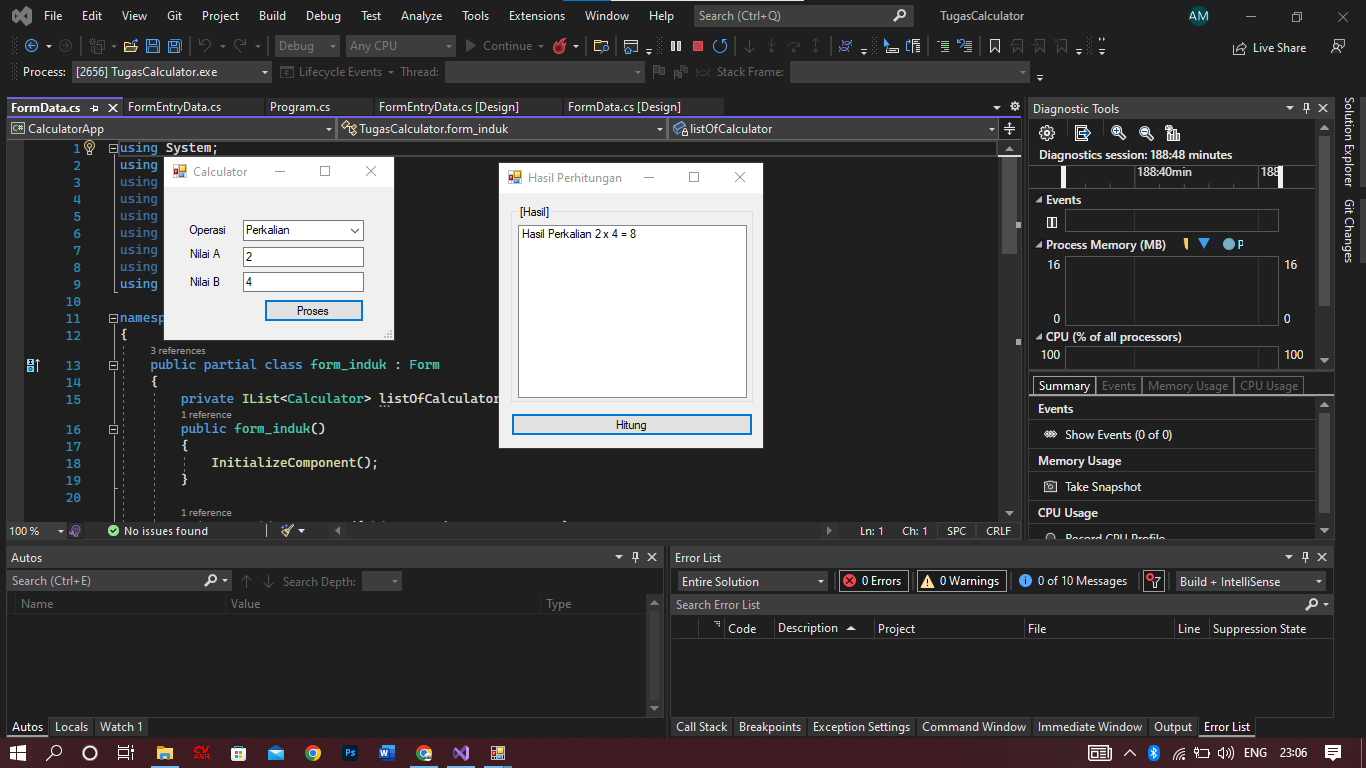Click the Search Error List field
This screenshot has height=768, width=1366.
point(988,605)
